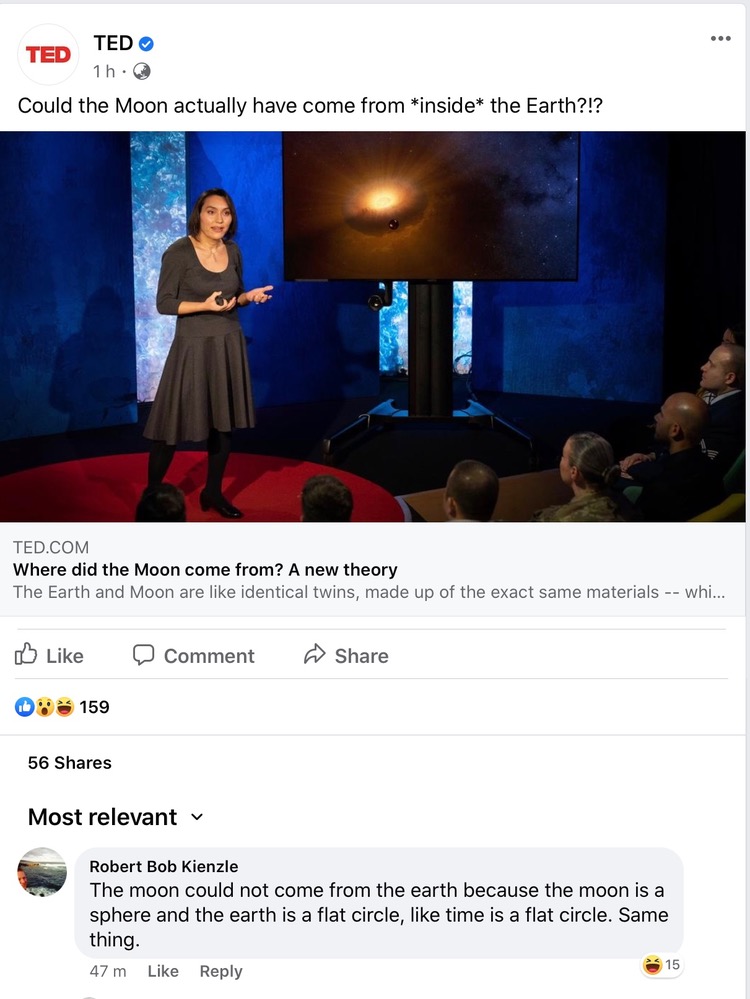Open the three-dot post options menu
Screen dimensions: 750x999
[721, 39]
